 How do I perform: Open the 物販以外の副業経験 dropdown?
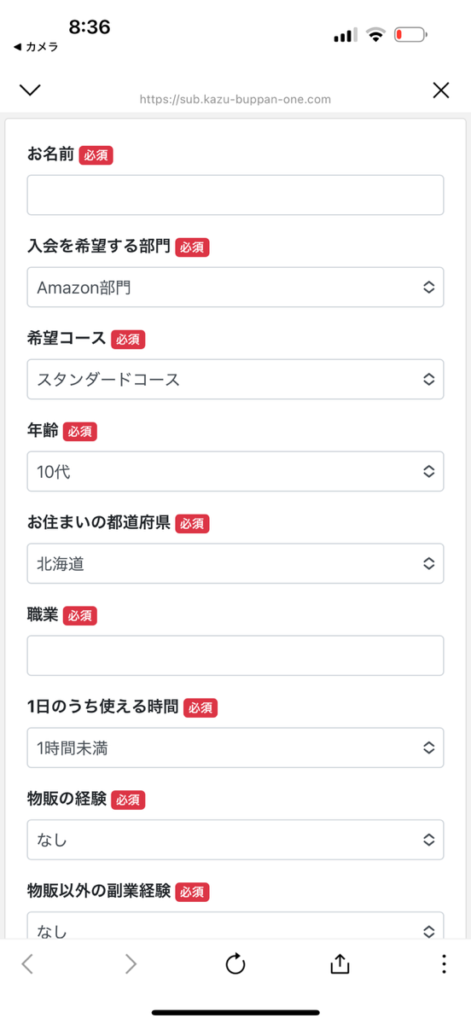click(235, 925)
